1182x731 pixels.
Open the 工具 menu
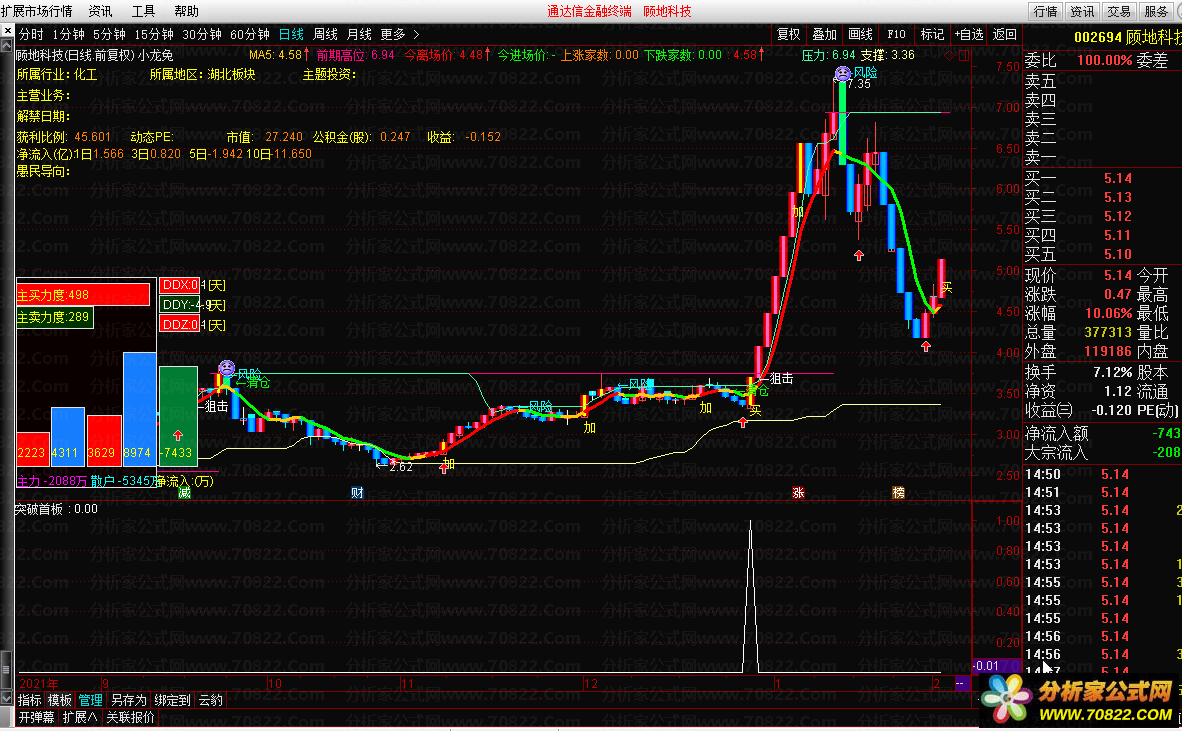pos(143,11)
